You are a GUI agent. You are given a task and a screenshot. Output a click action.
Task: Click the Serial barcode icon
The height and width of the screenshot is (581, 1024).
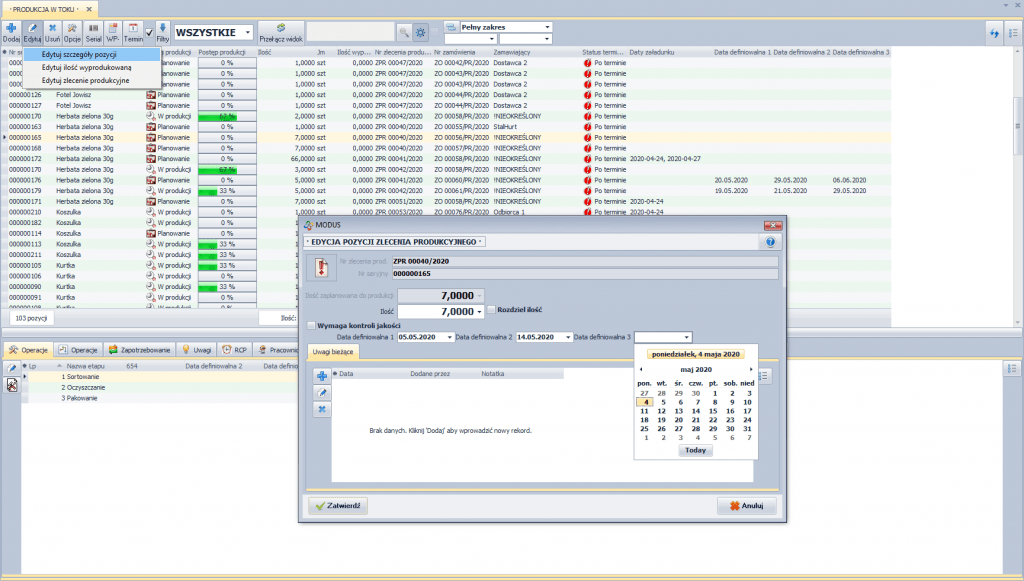[x=93, y=32]
